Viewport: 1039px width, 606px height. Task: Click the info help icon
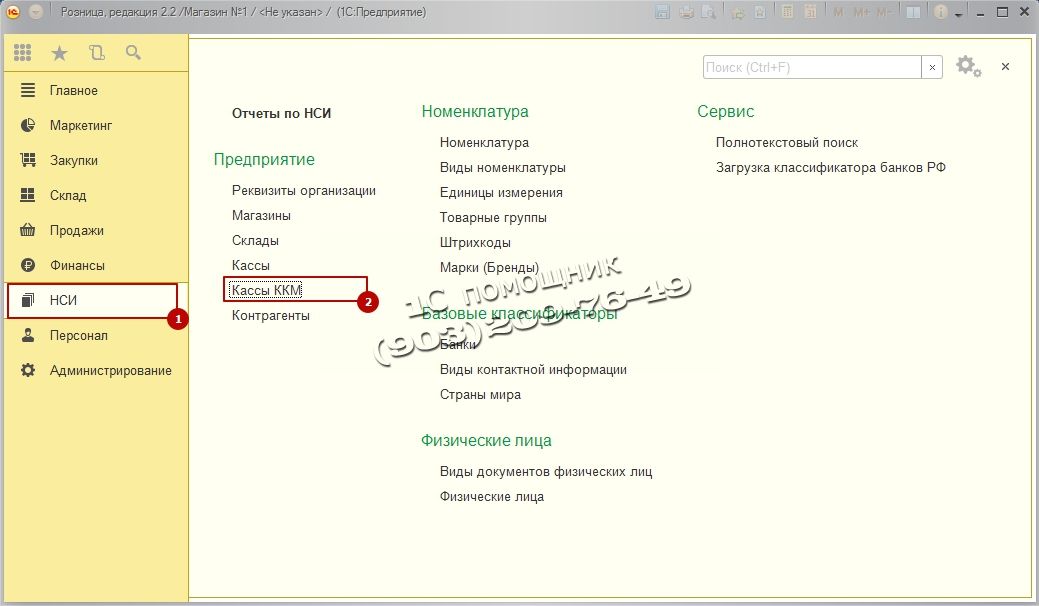tap(941, 13)
